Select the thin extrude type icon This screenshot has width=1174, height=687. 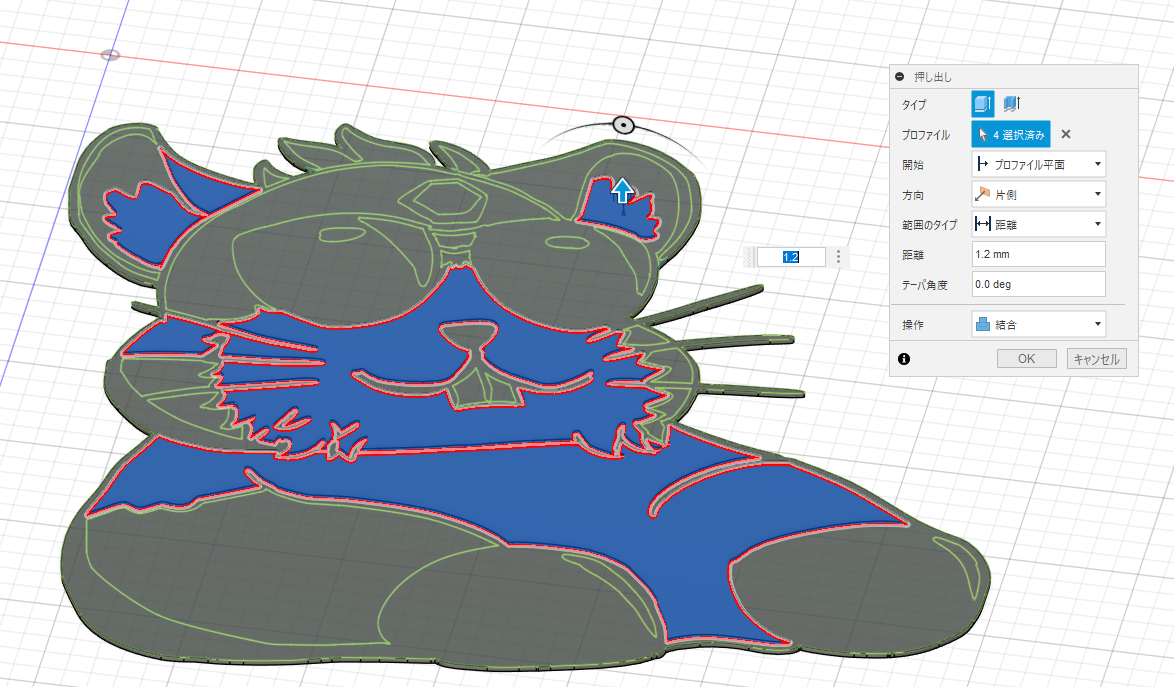click(x=1012, y=104)
